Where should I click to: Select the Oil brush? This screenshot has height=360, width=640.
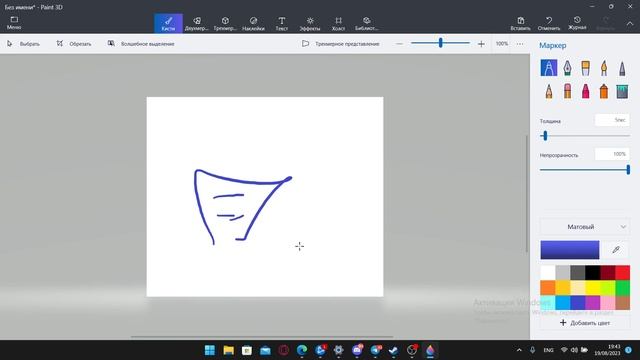pos(585,68)
